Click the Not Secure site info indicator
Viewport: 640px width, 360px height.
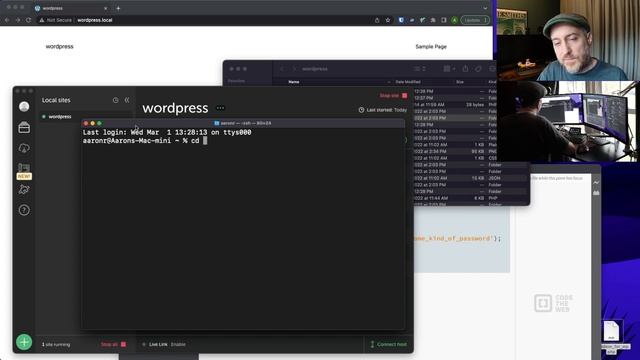tap(56, 20)
